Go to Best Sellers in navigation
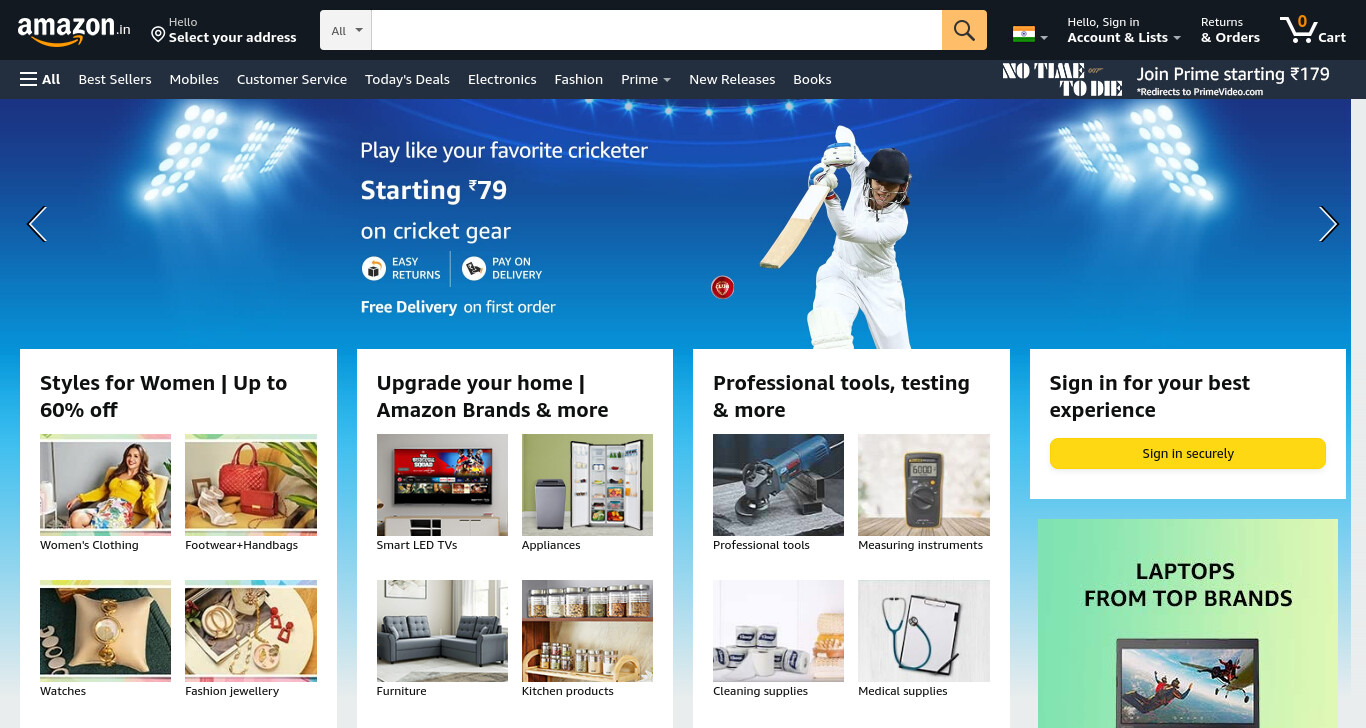Image resolution: width=1366 pixels, height=728 pixels. tap(115, 79)
